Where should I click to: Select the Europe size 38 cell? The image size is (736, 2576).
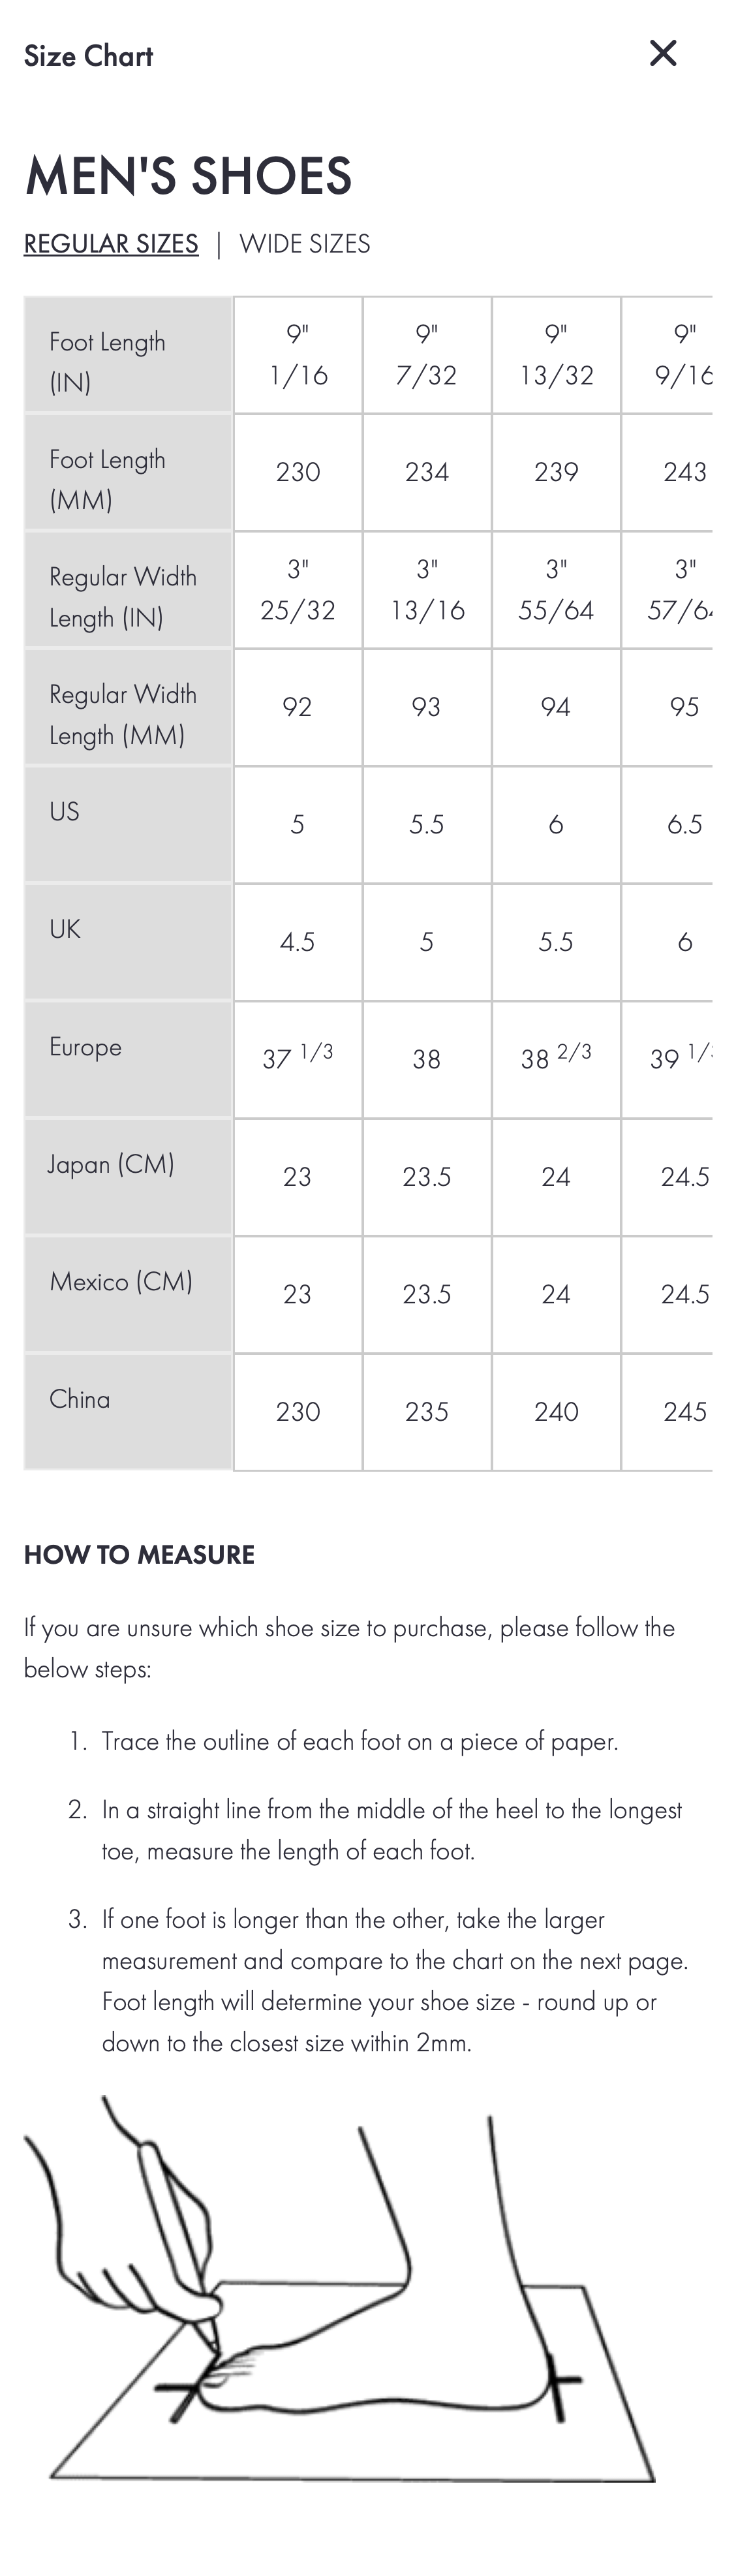tap(426, 1059)
